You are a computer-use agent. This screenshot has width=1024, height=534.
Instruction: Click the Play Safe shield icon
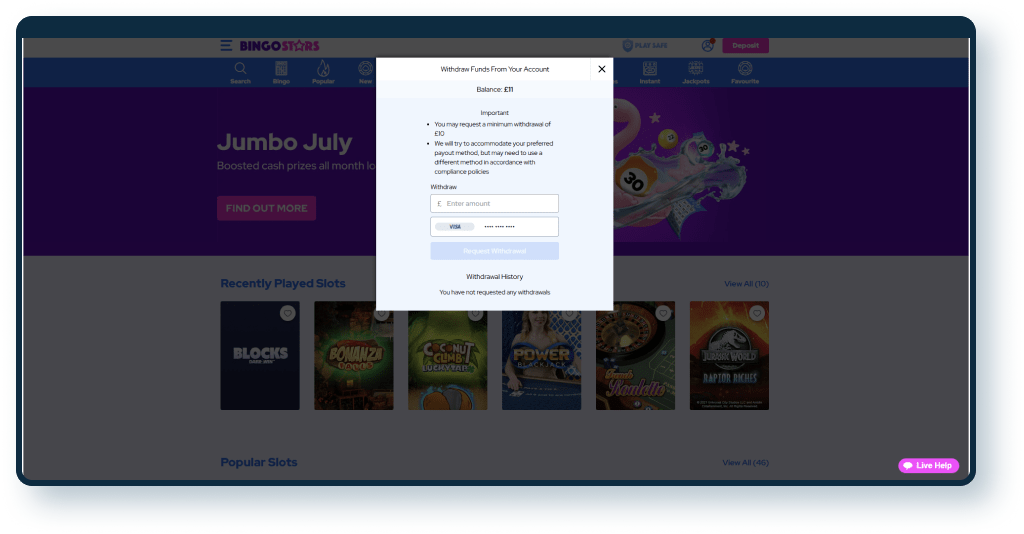(x=628, y=46)
